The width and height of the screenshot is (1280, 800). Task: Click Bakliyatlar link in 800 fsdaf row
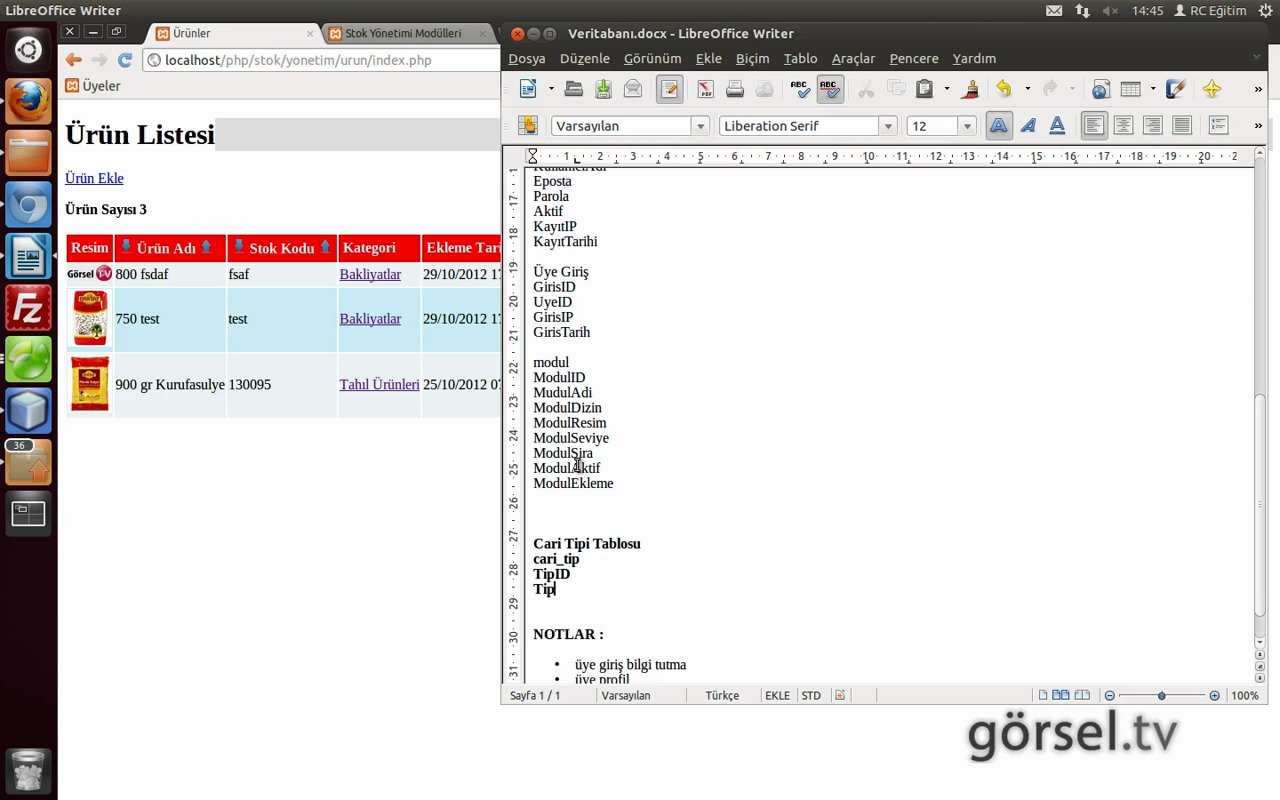(x=370, y=274)
